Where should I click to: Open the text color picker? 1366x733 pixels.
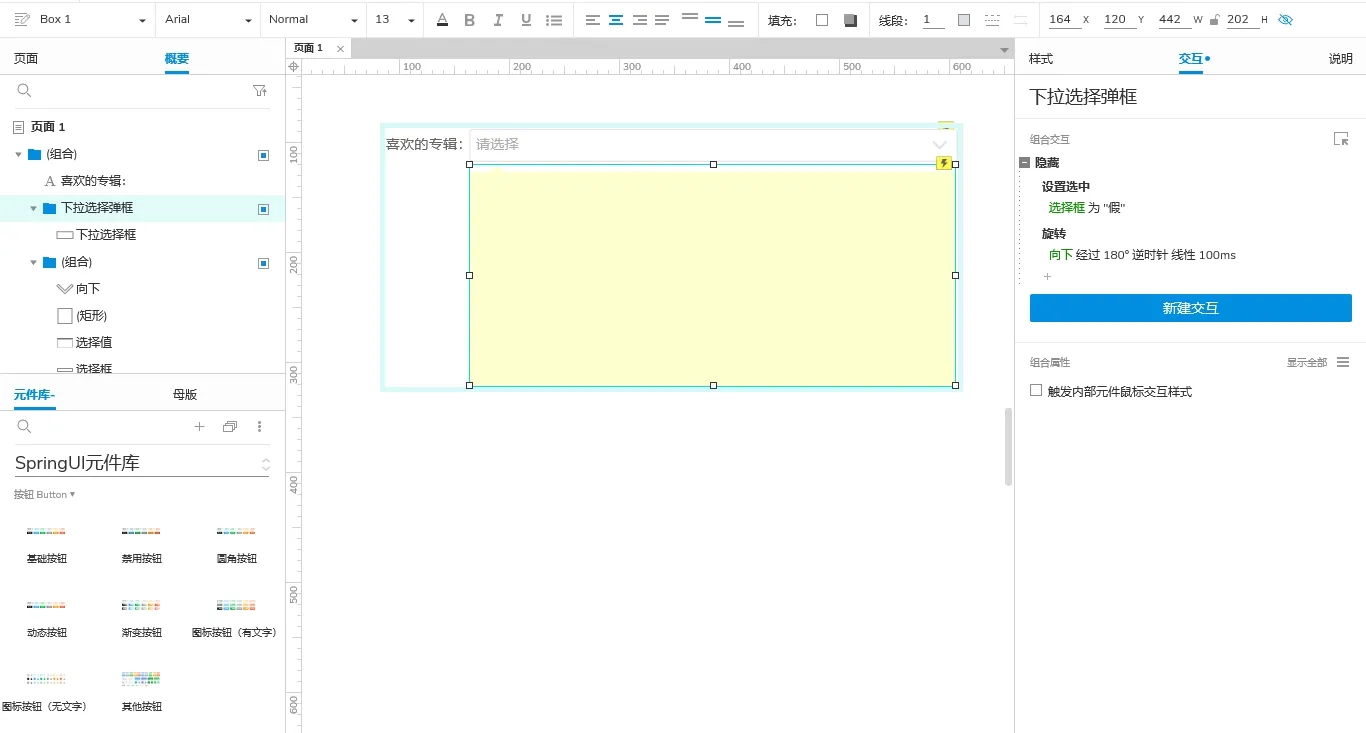(x=443, y=20)
